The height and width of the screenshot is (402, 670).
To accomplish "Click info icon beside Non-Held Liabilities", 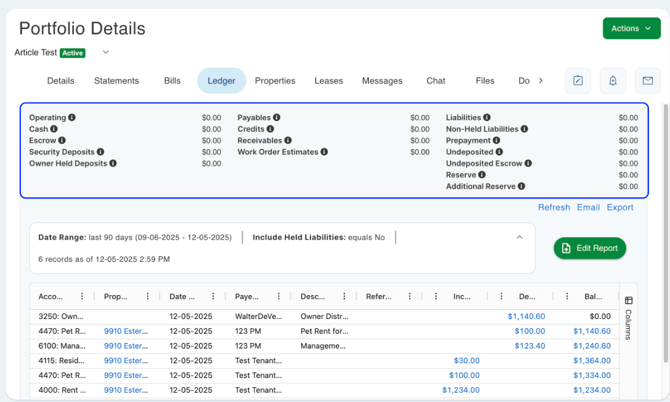I will (524, 129).
